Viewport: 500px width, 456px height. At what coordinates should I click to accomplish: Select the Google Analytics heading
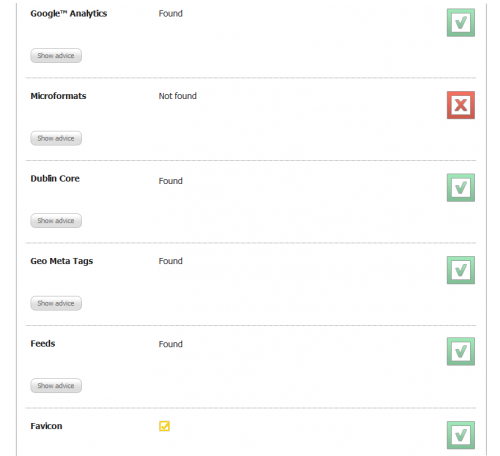(x=69, y=14)
